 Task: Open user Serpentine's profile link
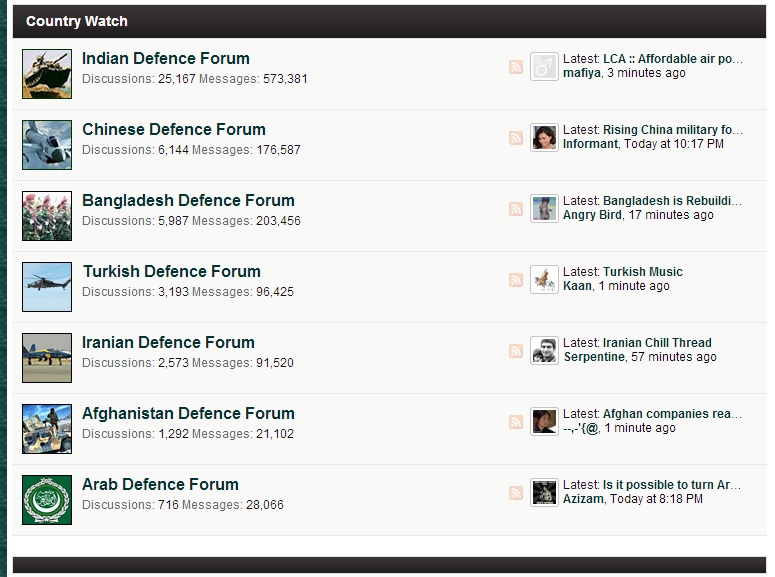pos(594,357)
